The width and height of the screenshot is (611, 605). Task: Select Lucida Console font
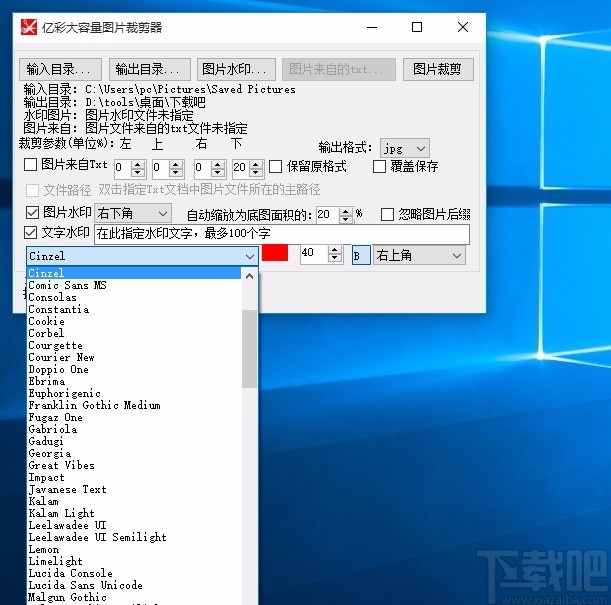tap(134, 573)
